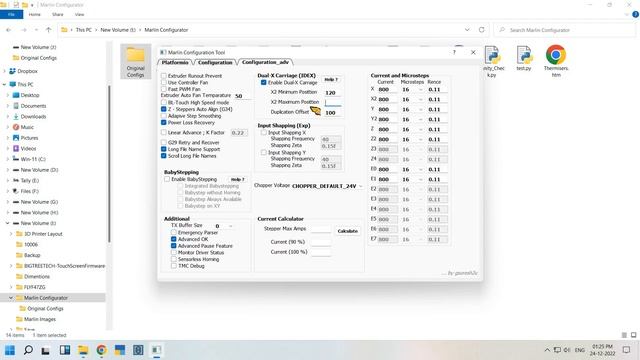This screenshot has height=360, width=640.
Task: Open Explorer Home ribbon tab
Action: (35, 14)
